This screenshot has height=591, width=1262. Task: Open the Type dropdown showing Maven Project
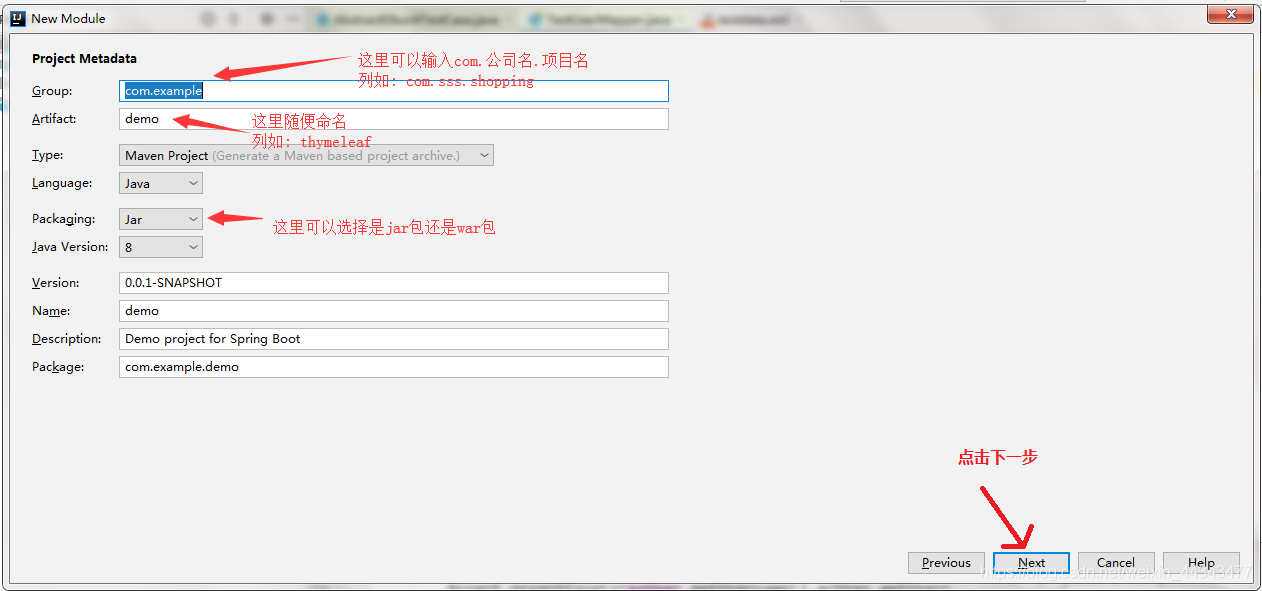(x=306, y=155)
